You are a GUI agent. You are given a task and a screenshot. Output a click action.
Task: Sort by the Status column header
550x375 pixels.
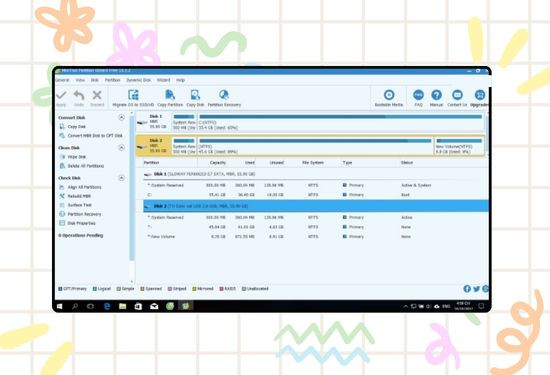(x=407, y=163)
